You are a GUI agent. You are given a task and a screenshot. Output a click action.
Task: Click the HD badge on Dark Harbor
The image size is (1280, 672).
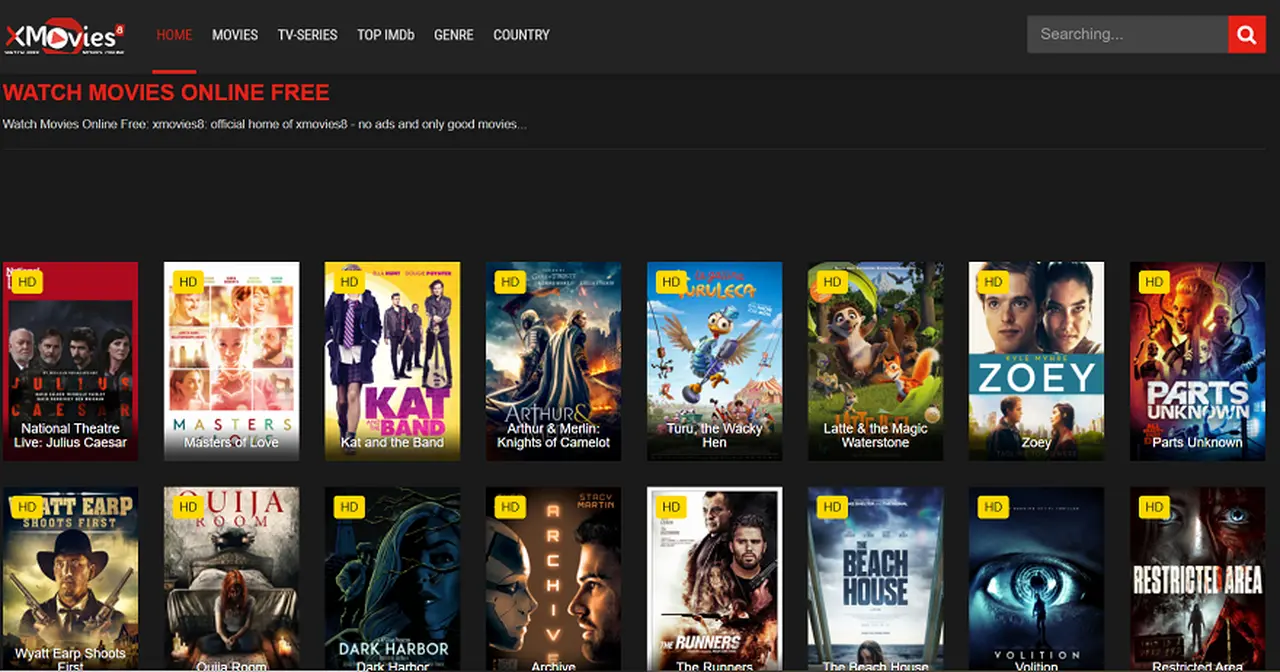click(x=349, y=507)
